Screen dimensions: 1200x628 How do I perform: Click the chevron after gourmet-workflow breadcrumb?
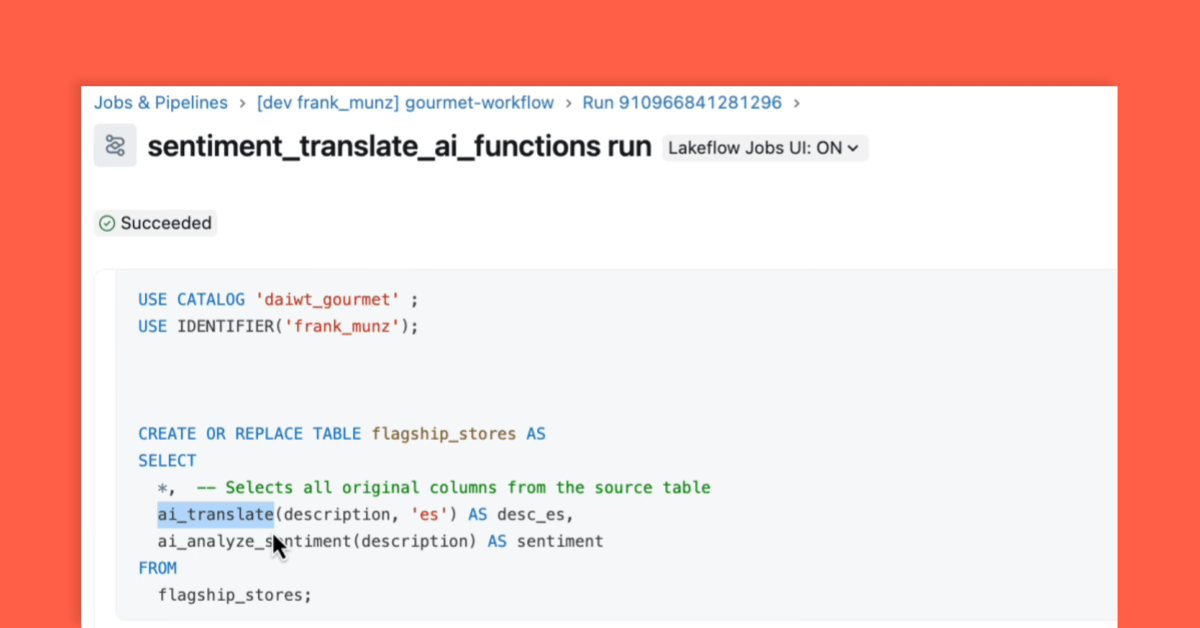[569, 102]
